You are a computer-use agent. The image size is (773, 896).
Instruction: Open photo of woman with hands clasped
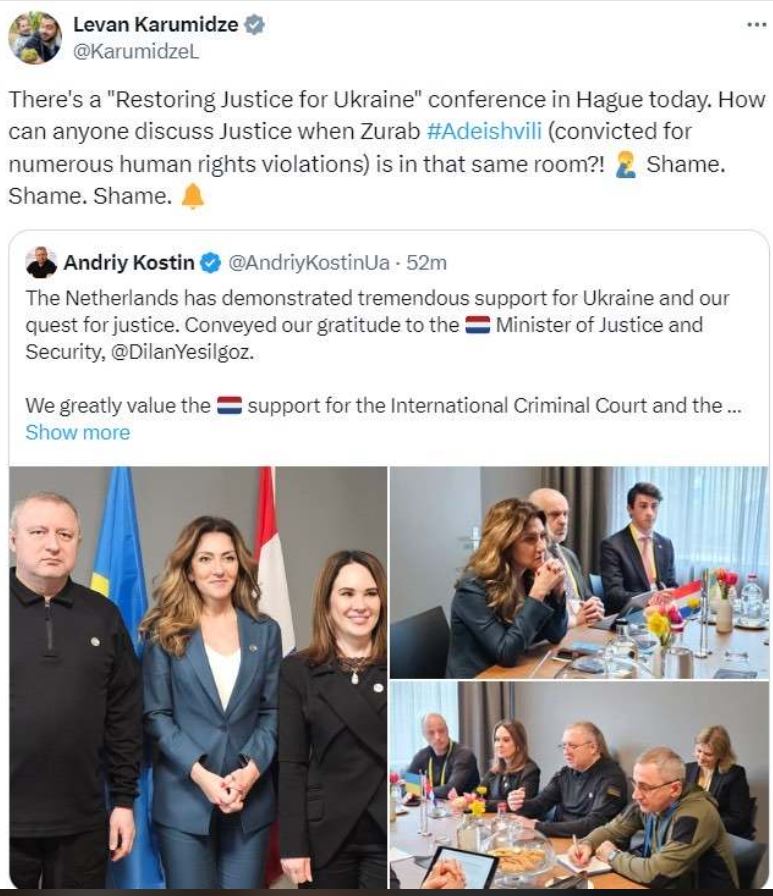click(x=579, y=572)
